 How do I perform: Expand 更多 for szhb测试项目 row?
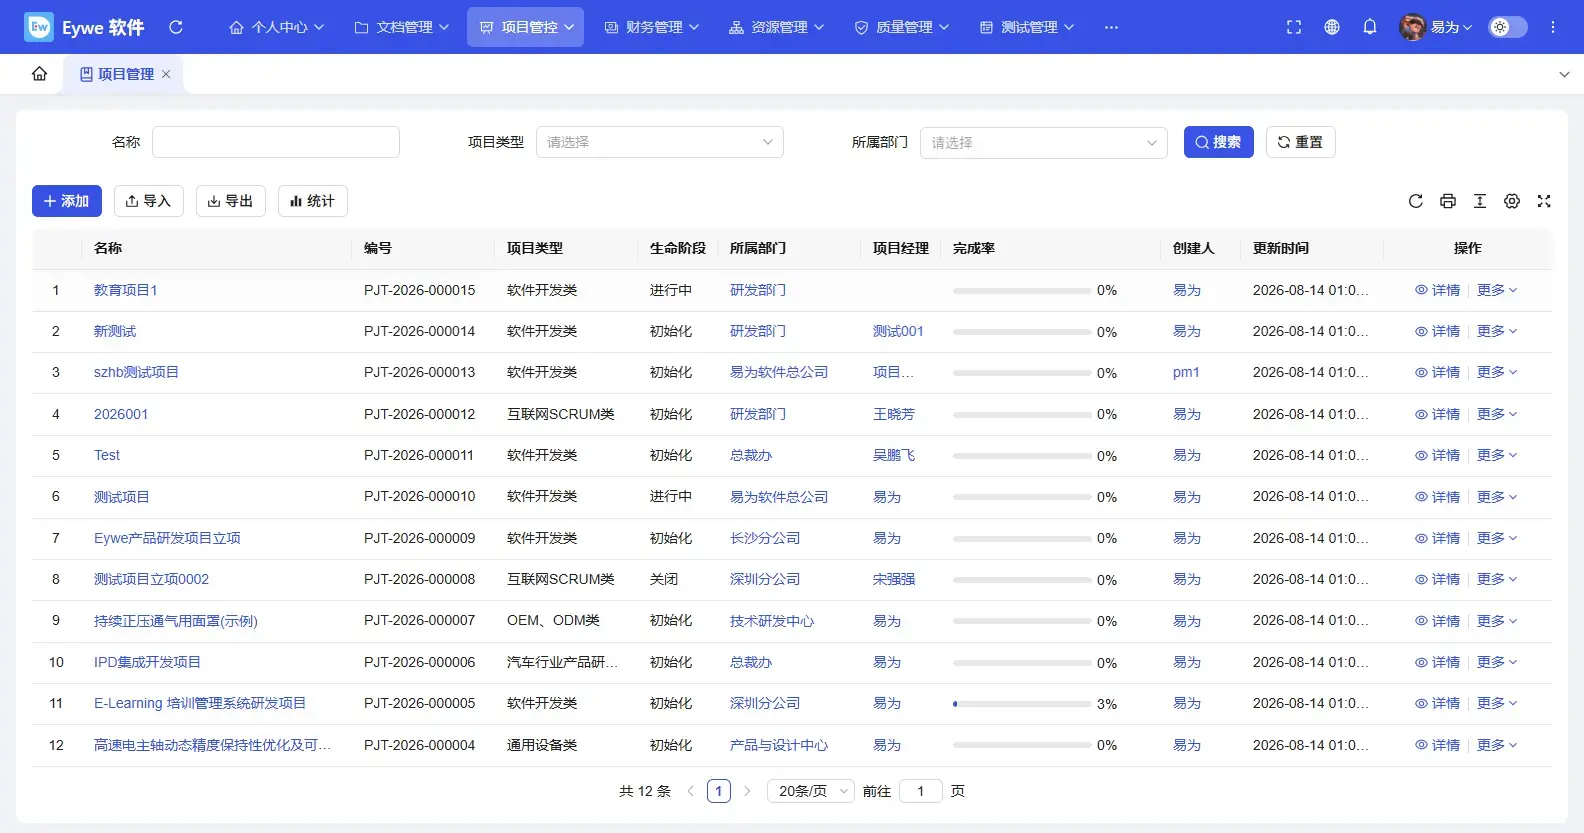click(x=1497, y=372)
